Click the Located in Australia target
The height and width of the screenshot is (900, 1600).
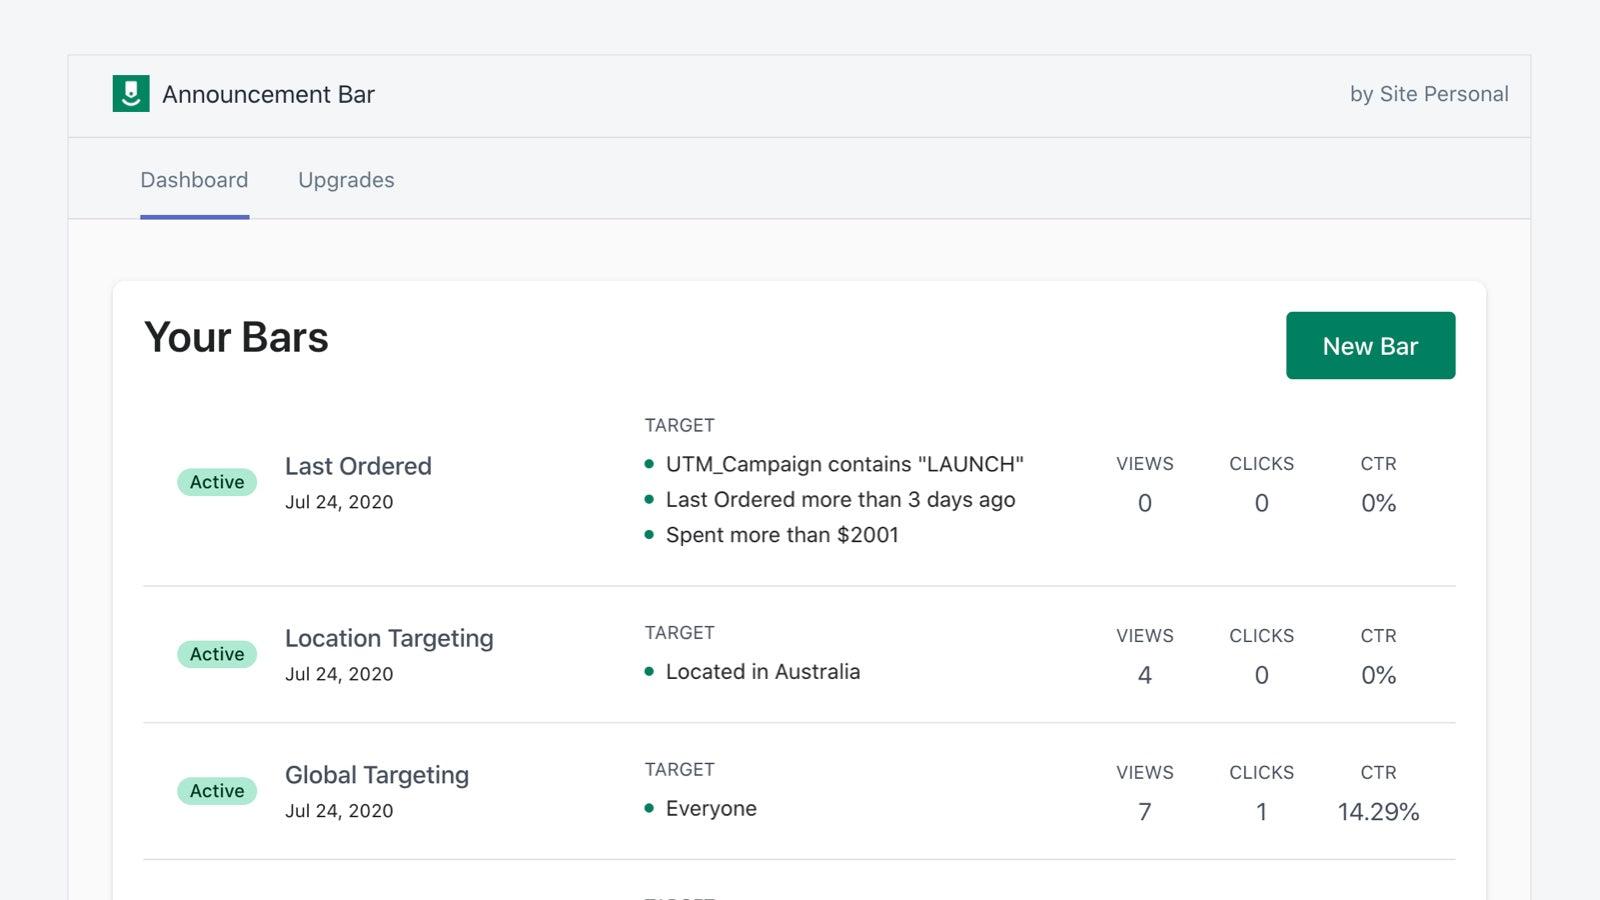click(762, 672)
